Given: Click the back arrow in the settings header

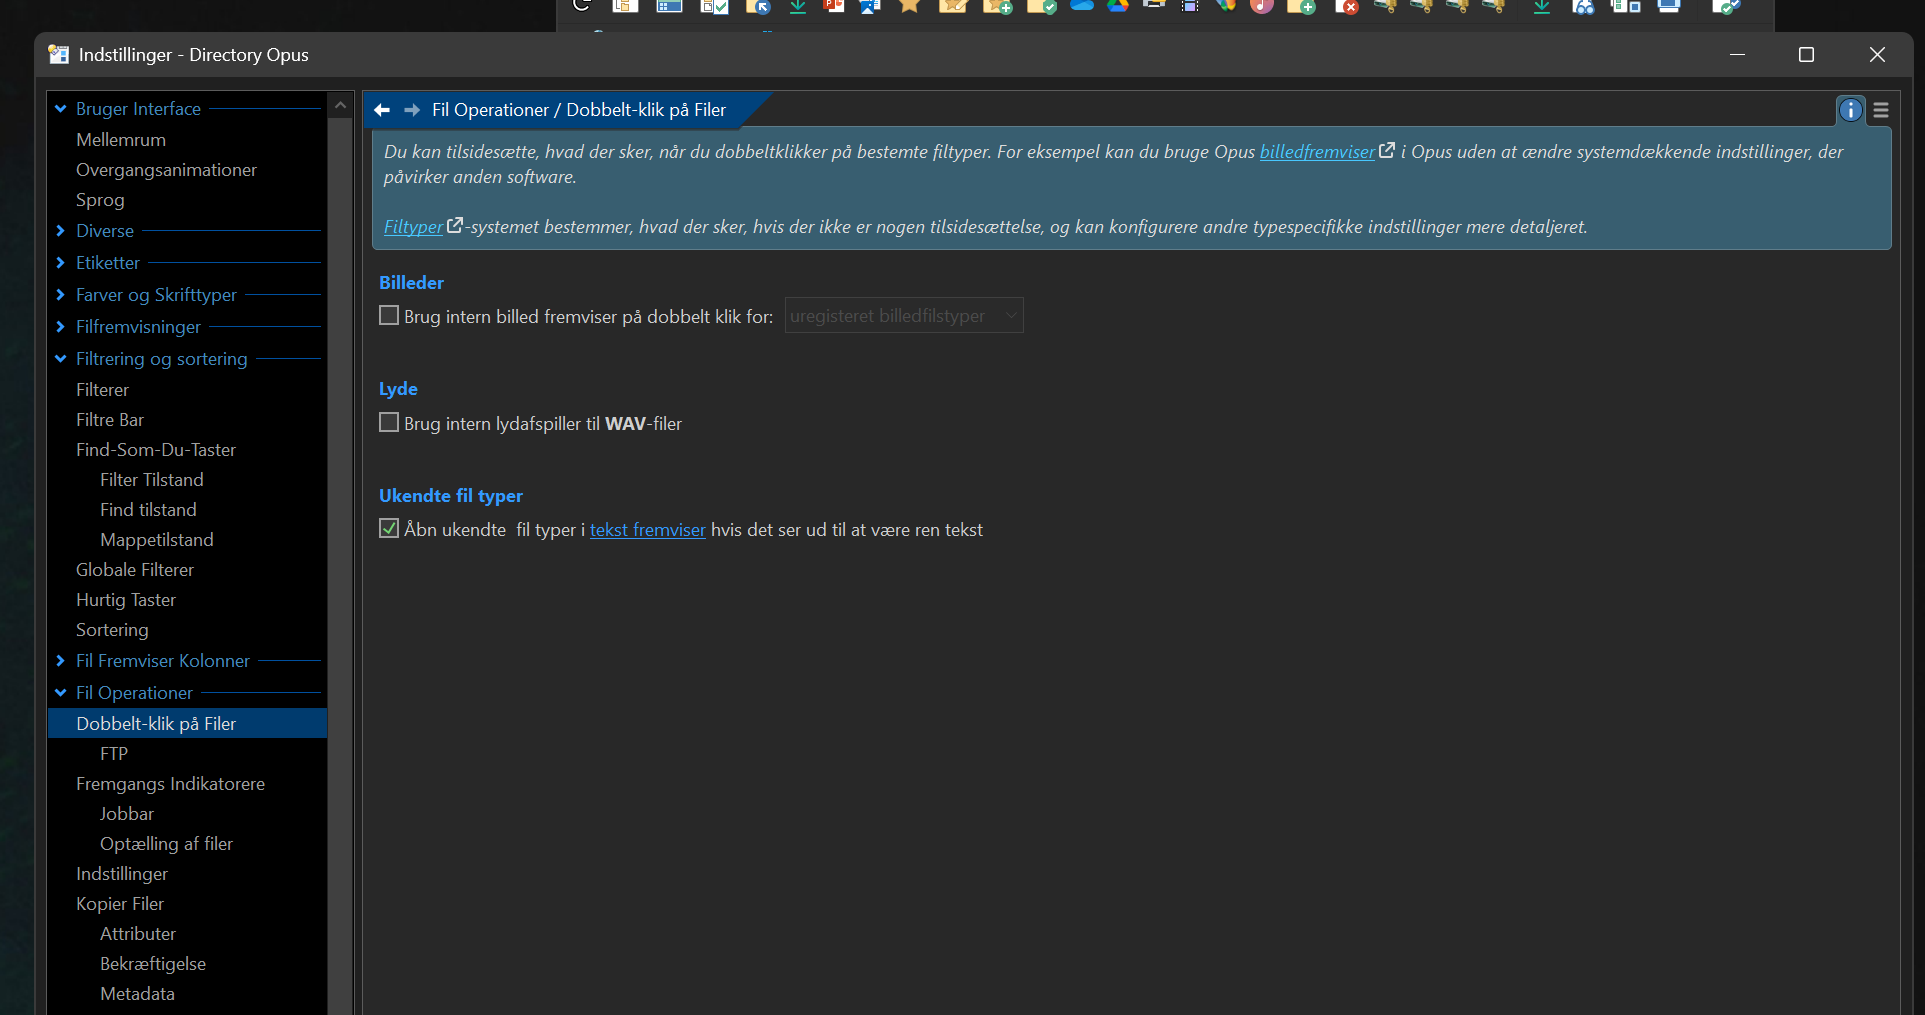Looking at the screenshot, I should pos(382,110).
